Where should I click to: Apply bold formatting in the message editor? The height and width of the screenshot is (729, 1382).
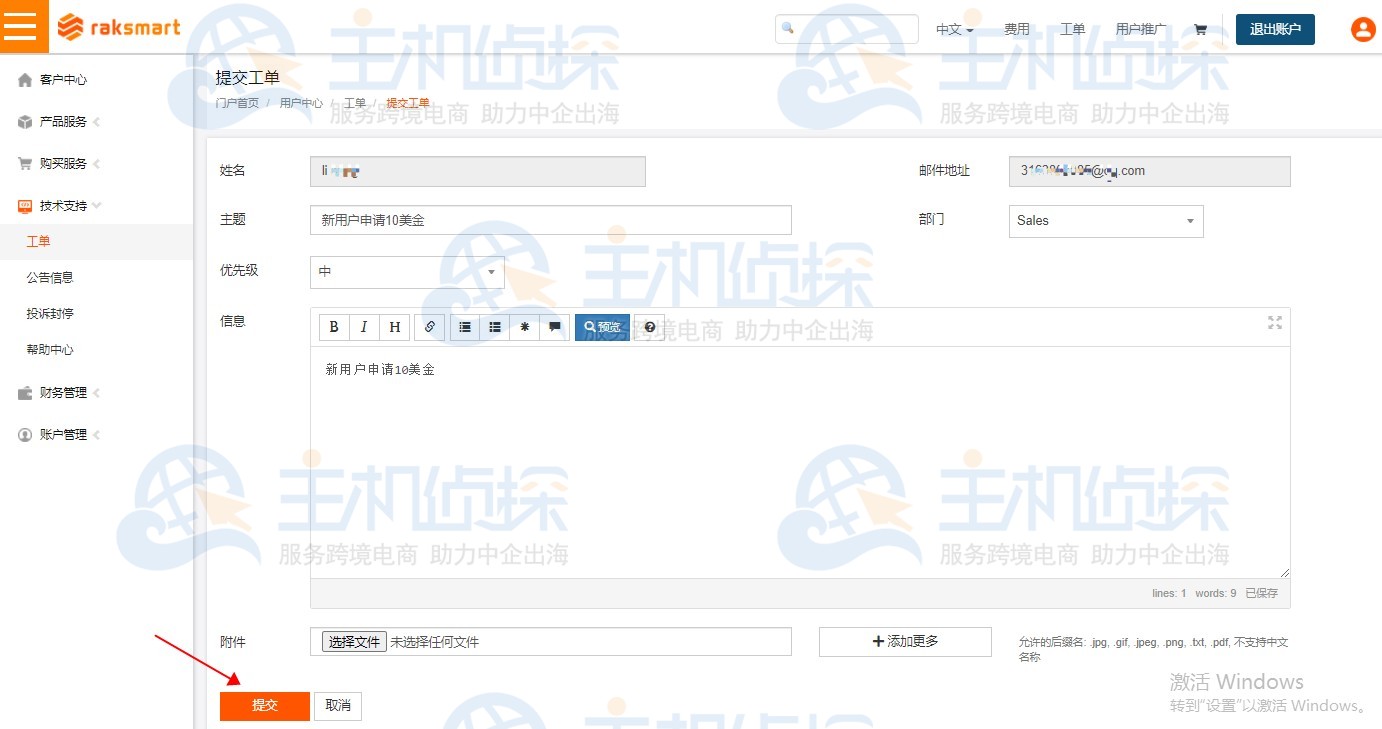tap(334, 327)
